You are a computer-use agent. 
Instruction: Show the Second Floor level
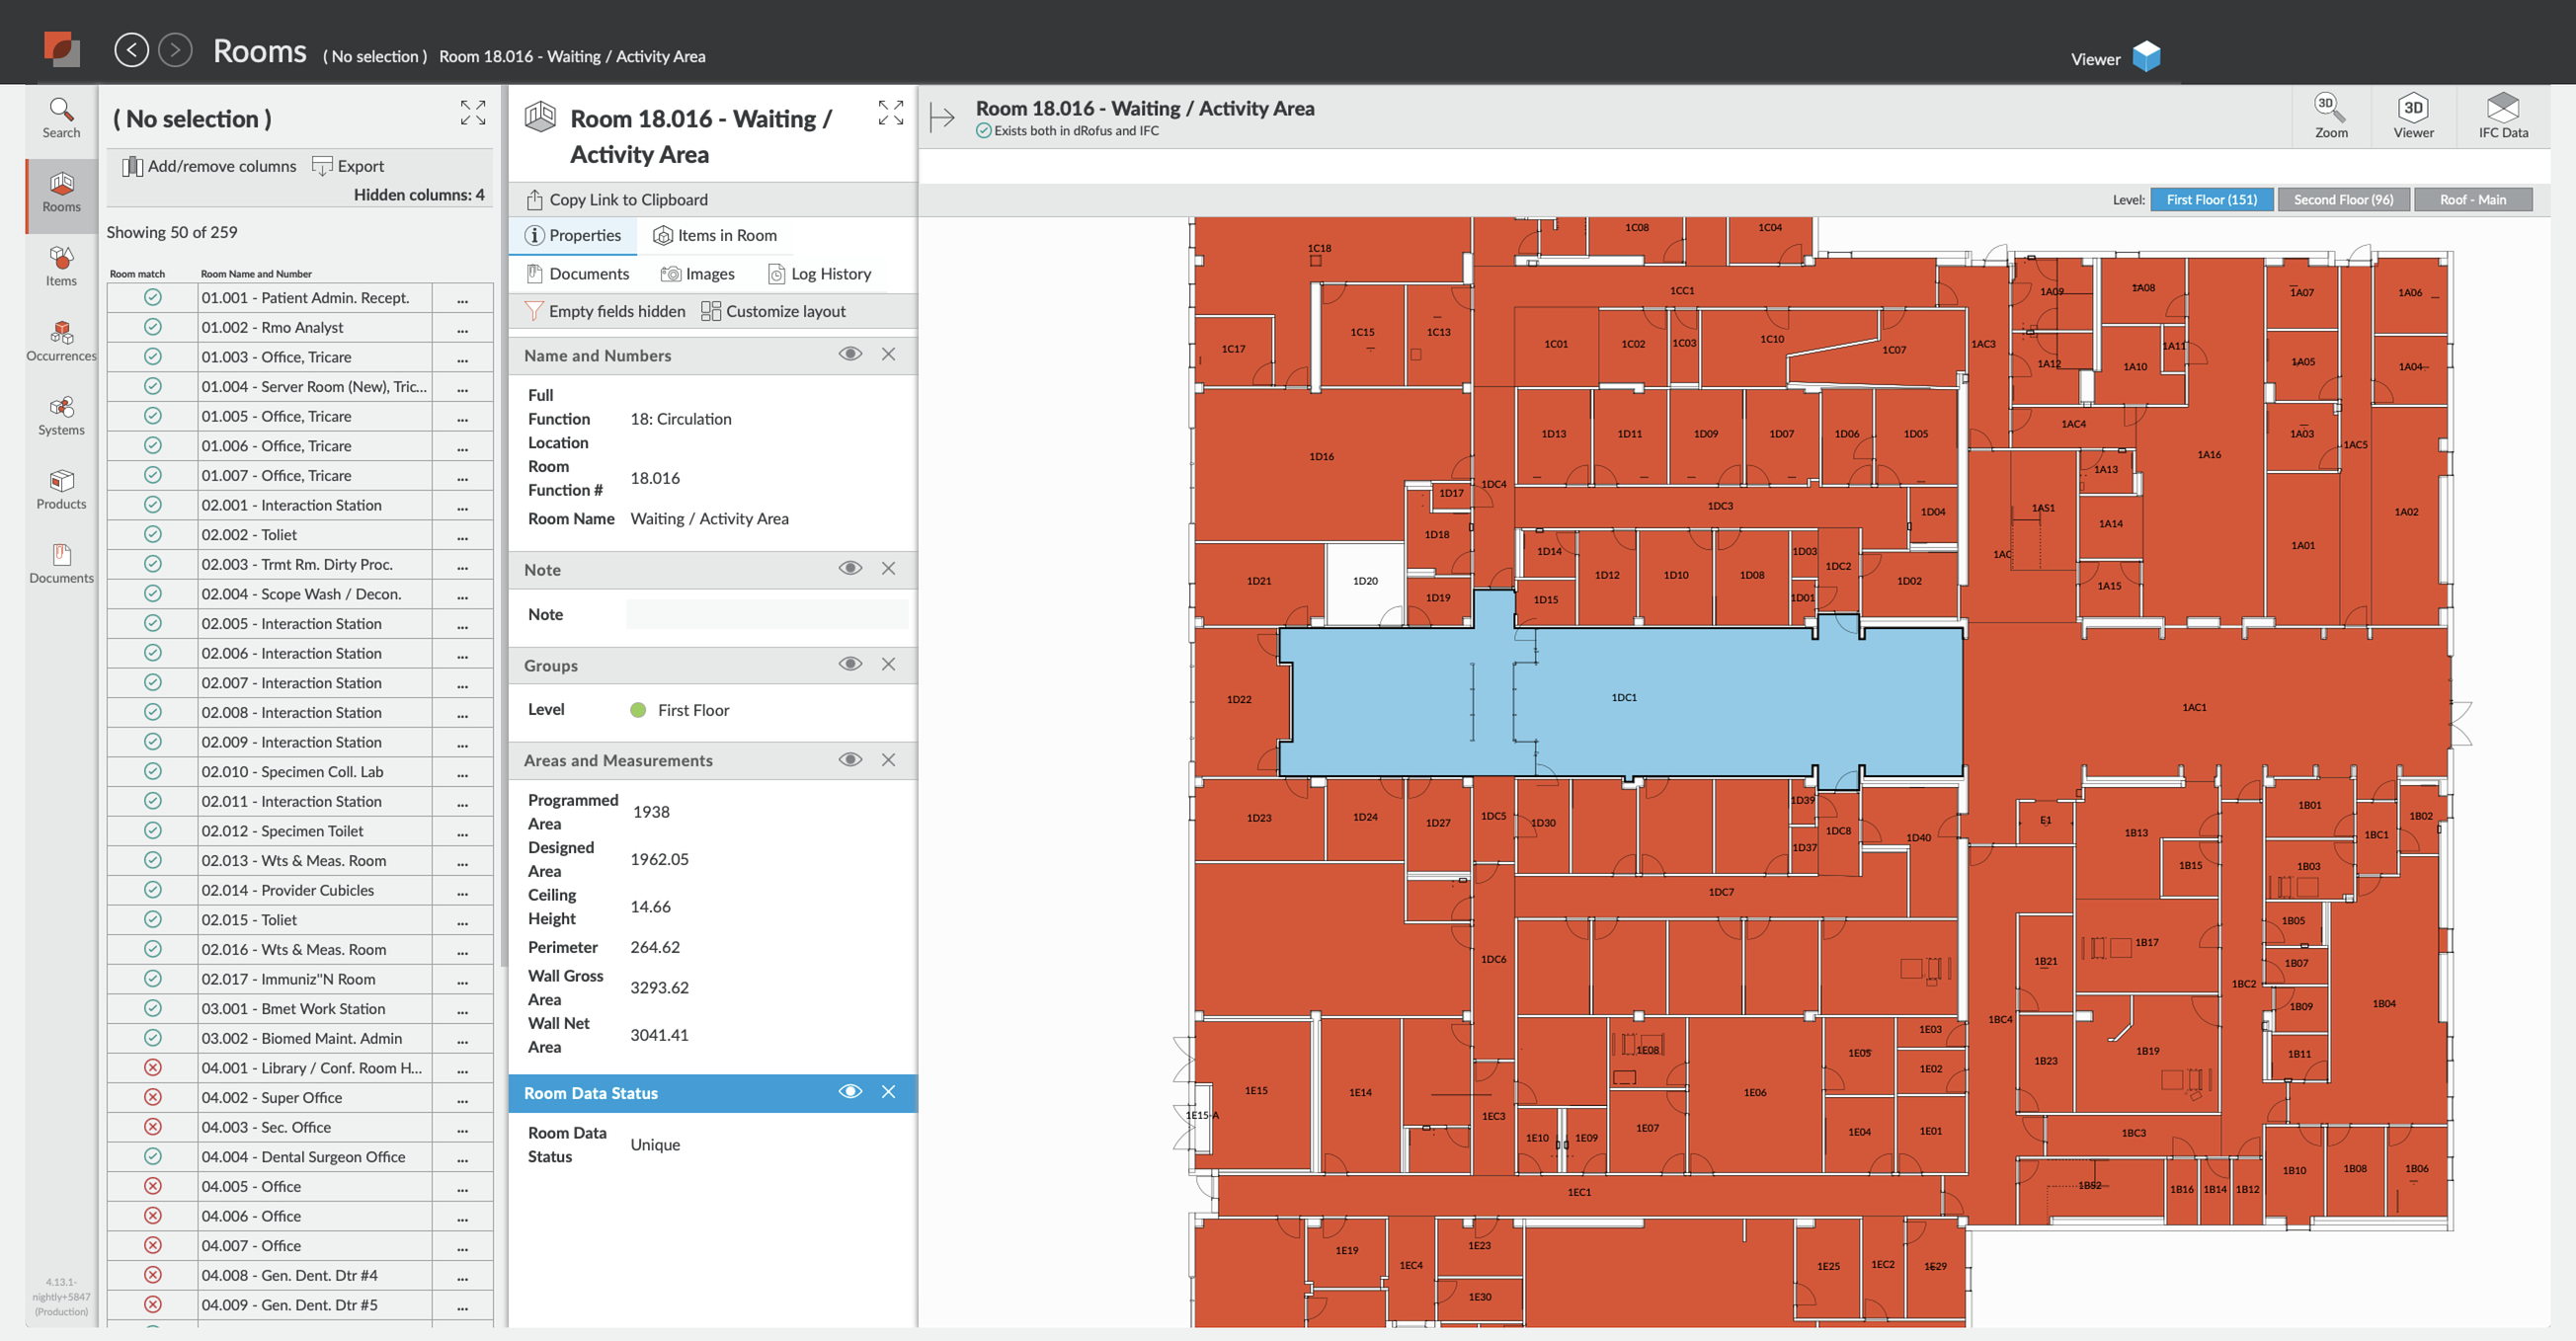tap(2344, 199)
